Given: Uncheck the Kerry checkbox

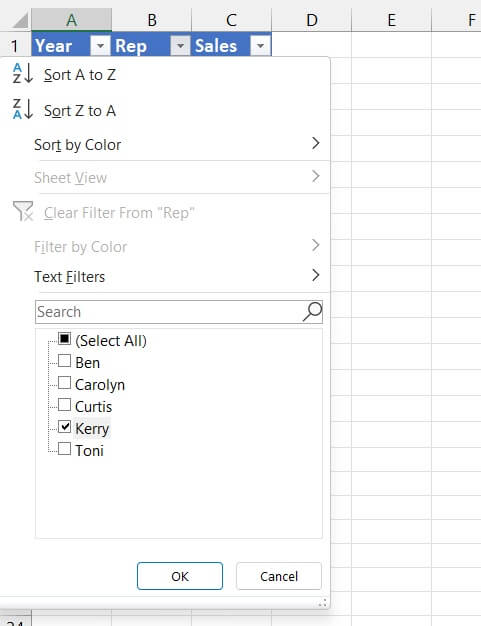Looking at the screenshot, I should tap(64, 427).
